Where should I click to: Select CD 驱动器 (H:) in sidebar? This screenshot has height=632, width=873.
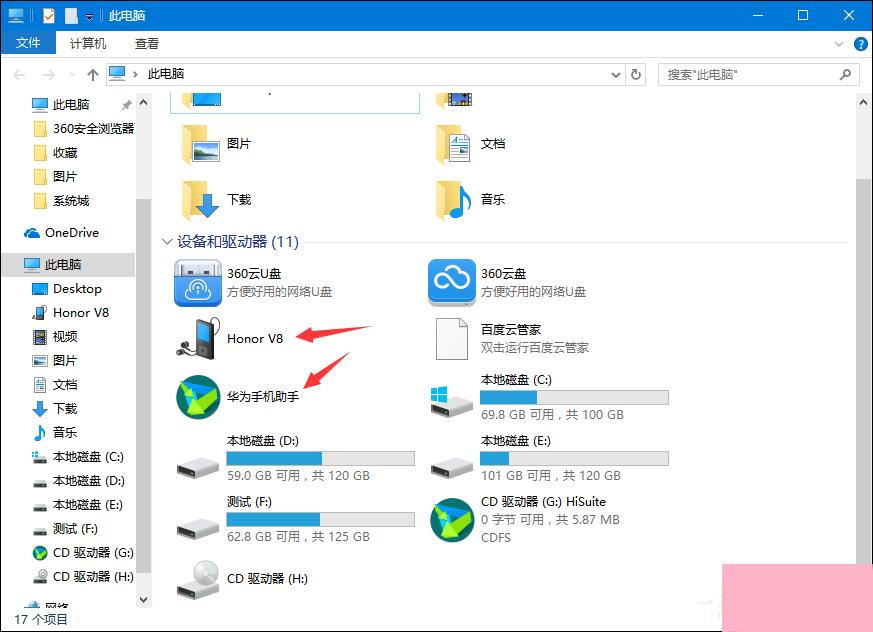point(83,577)
